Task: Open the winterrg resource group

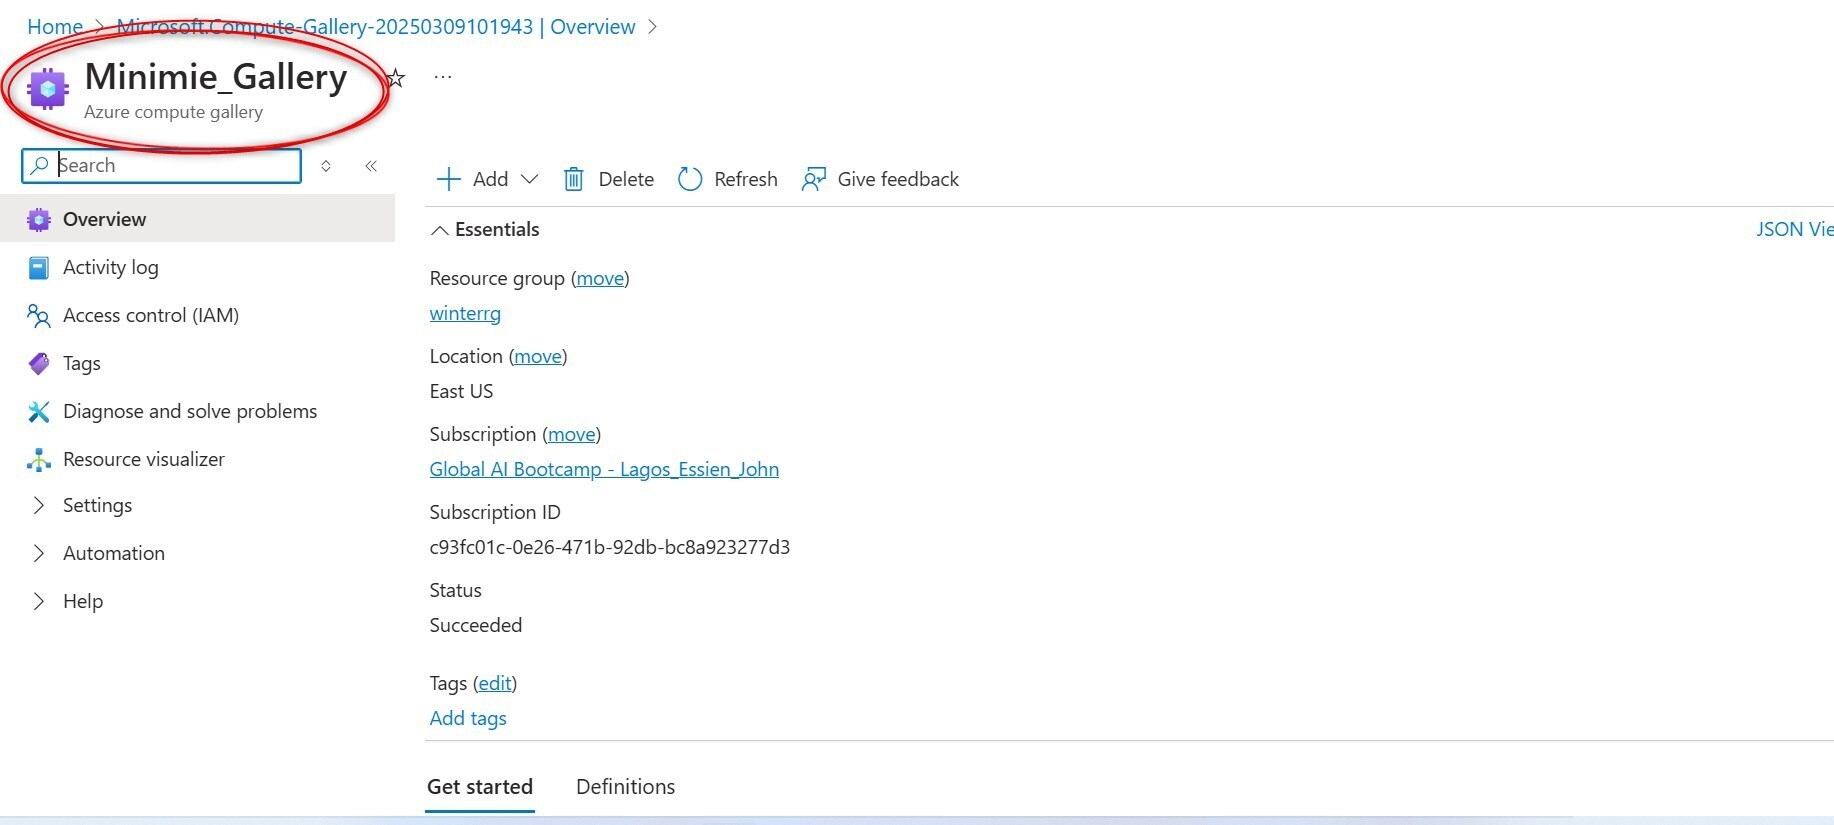Action: [465, 313]
